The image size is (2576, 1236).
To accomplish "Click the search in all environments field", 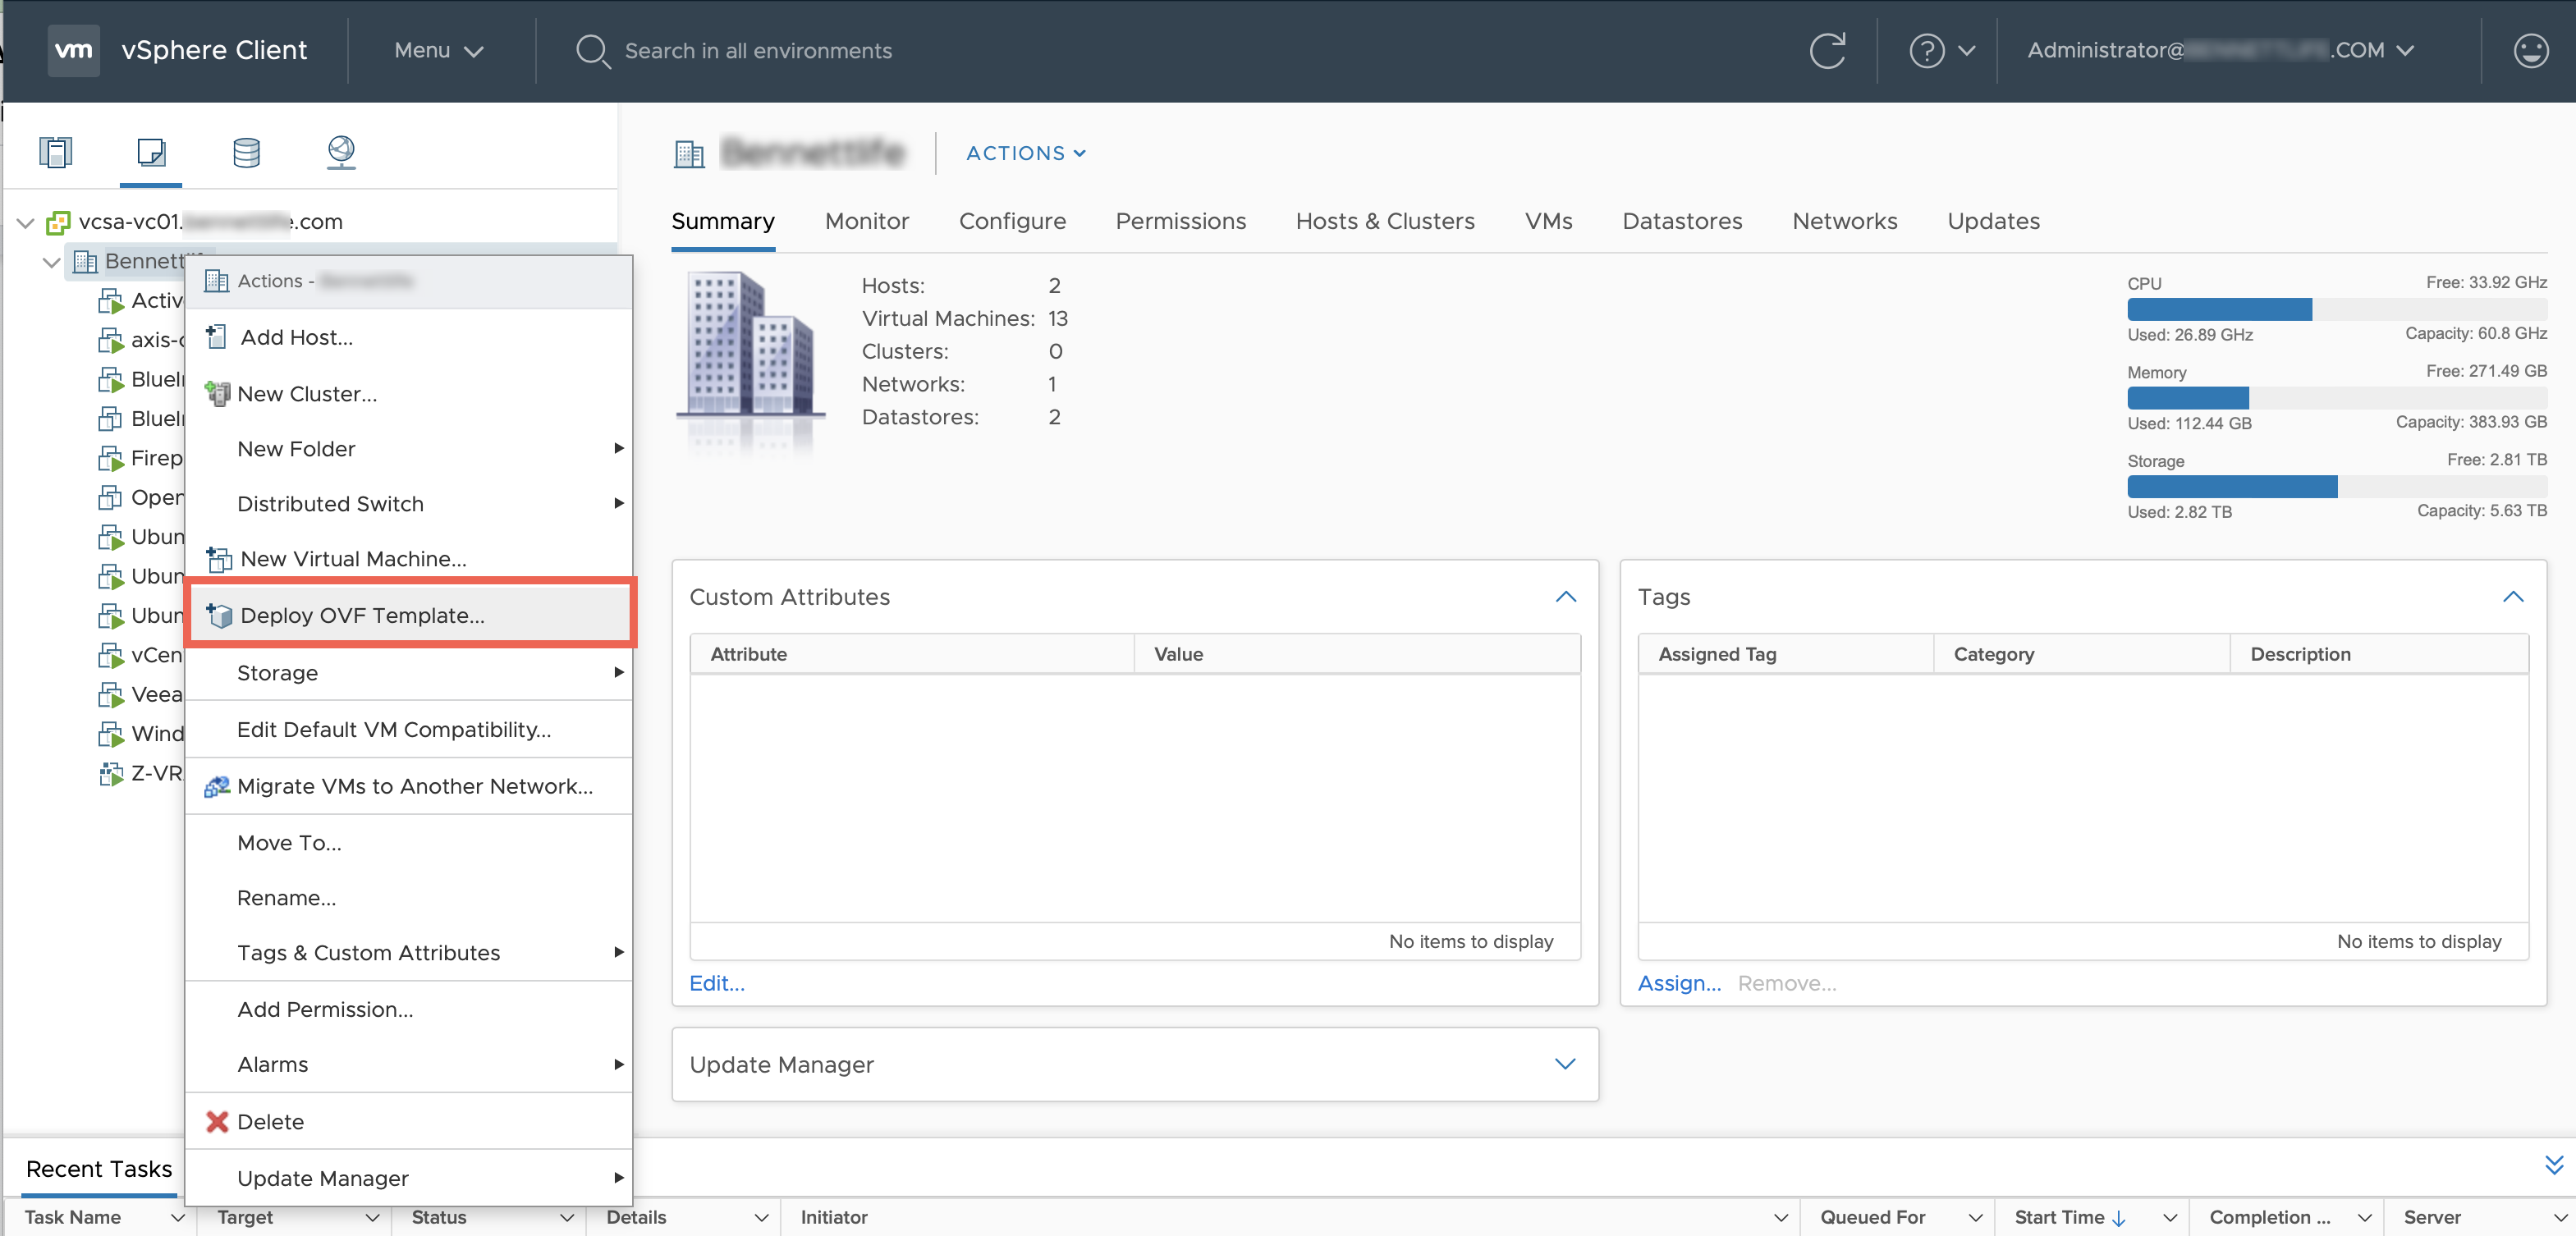I will point(757,50).
